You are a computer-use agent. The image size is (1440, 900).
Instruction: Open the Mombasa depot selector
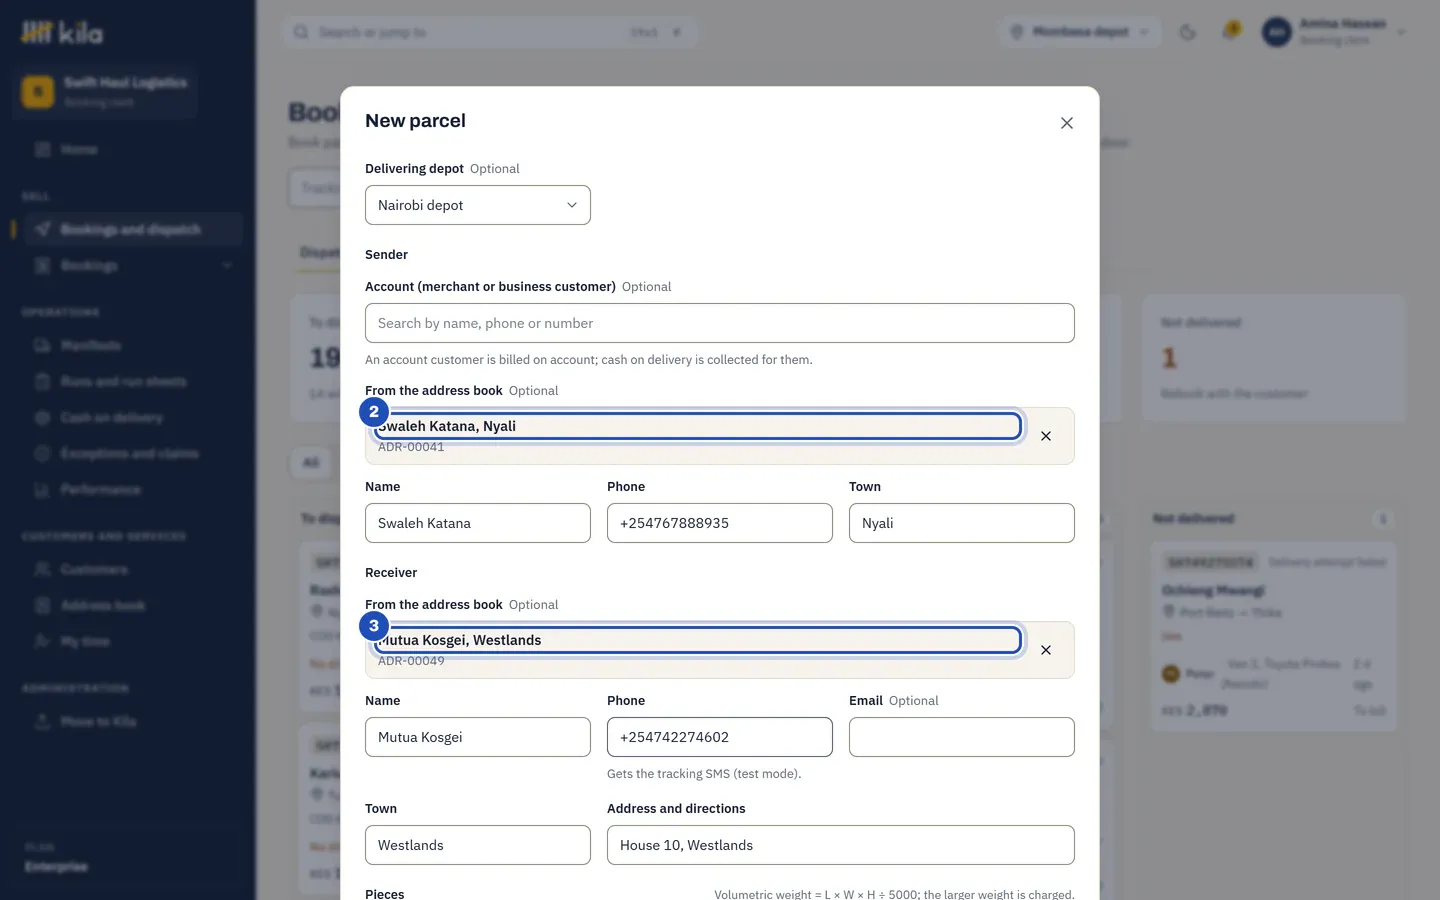pos(1080,32)
